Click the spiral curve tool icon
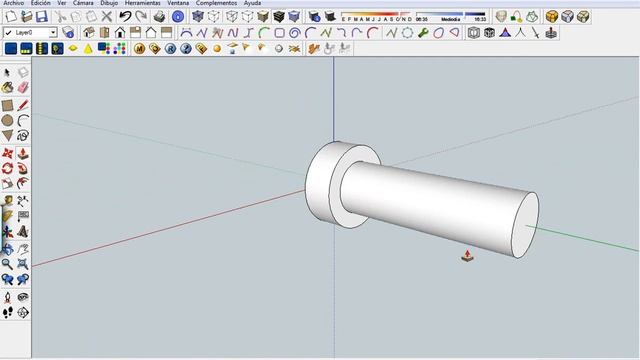The image size is (640, 360). tap(294, 33)
